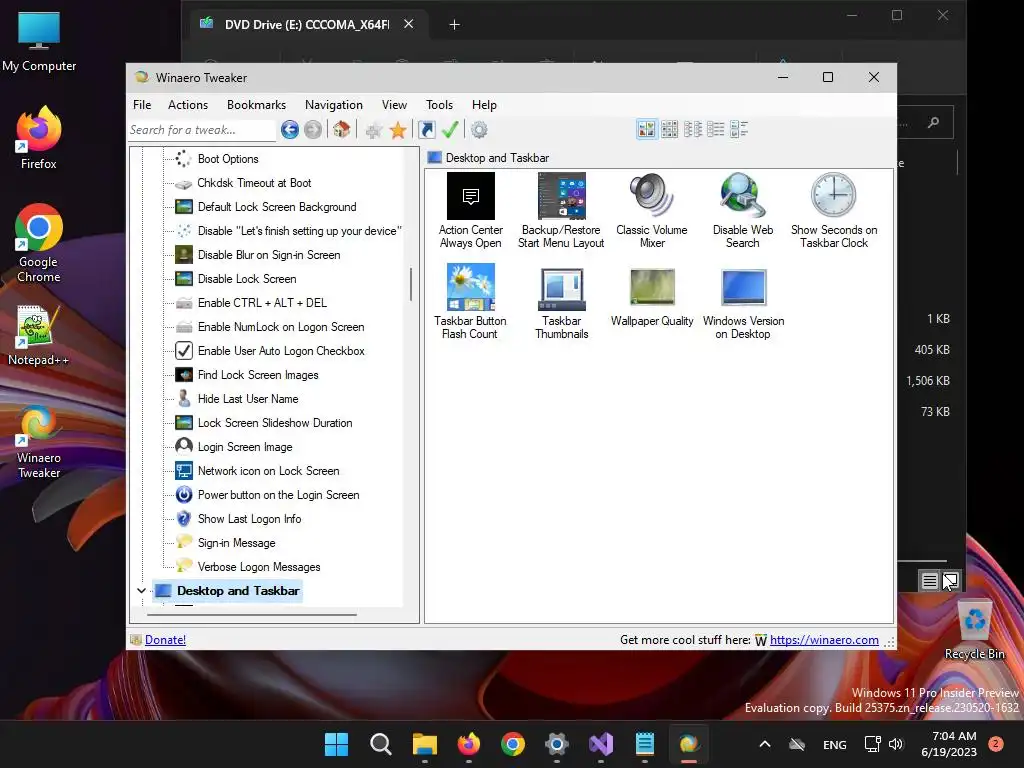This screenshot has width=1024, height=768.
Task: Open Backup/Restore Start Menu Layout tweak
Action: click(561, 211)
